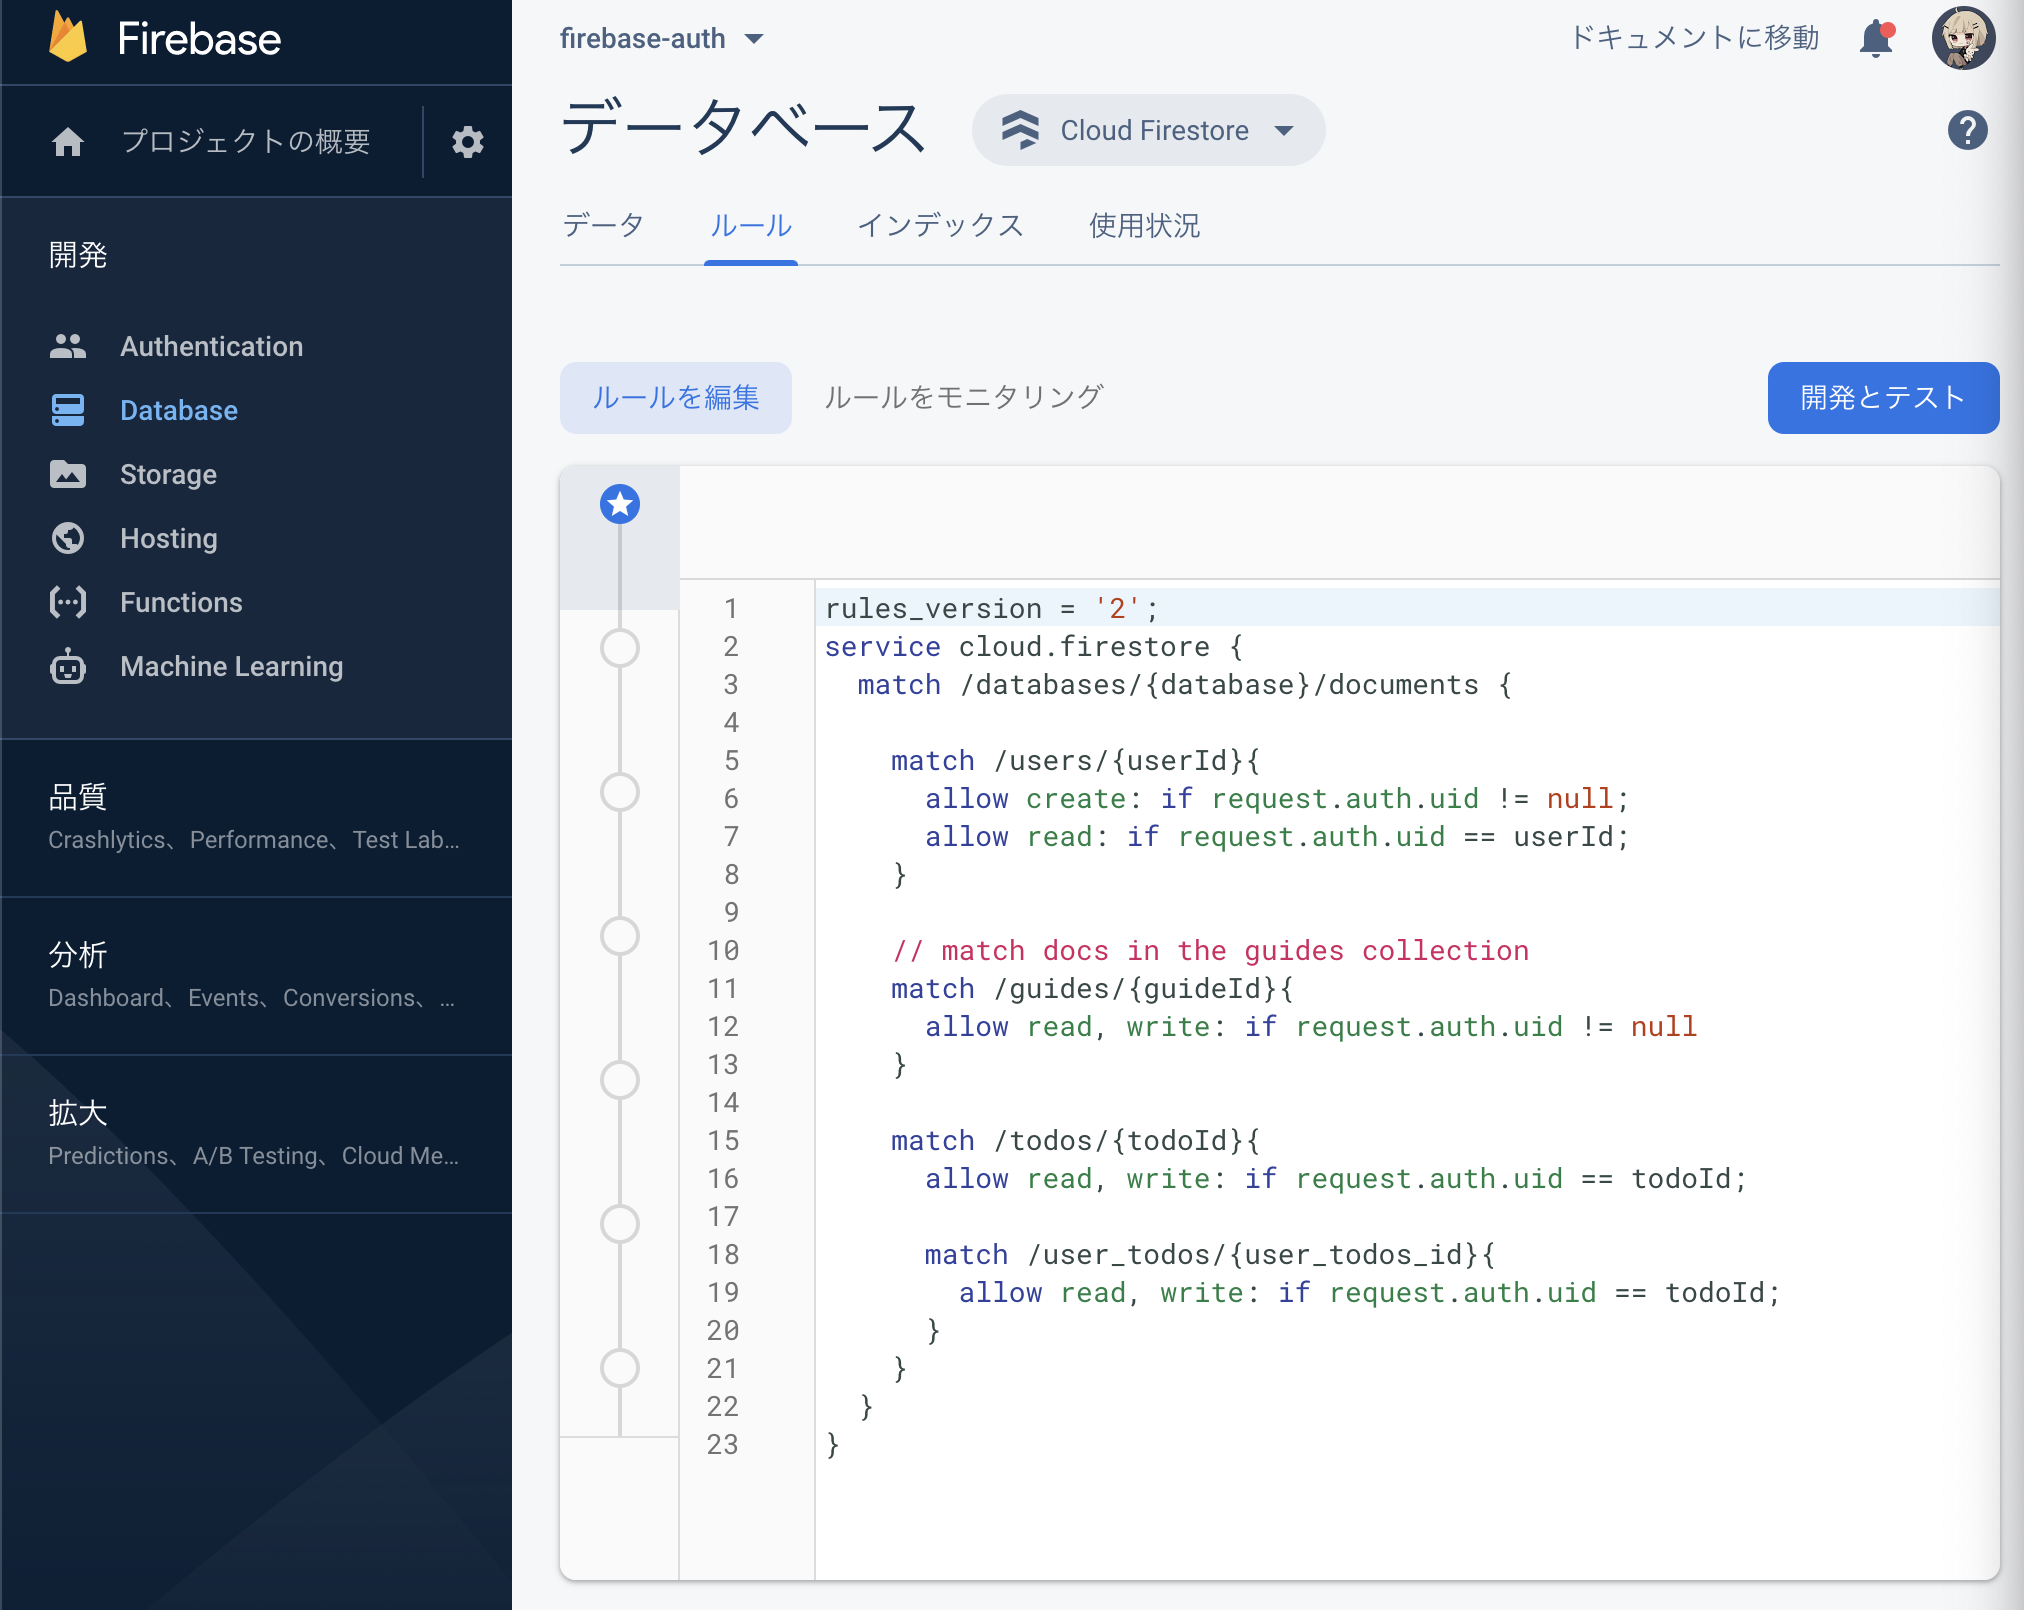2024x1610 pixels.
Task: Go to Functions in sidebar
Action: pos(181,602)
